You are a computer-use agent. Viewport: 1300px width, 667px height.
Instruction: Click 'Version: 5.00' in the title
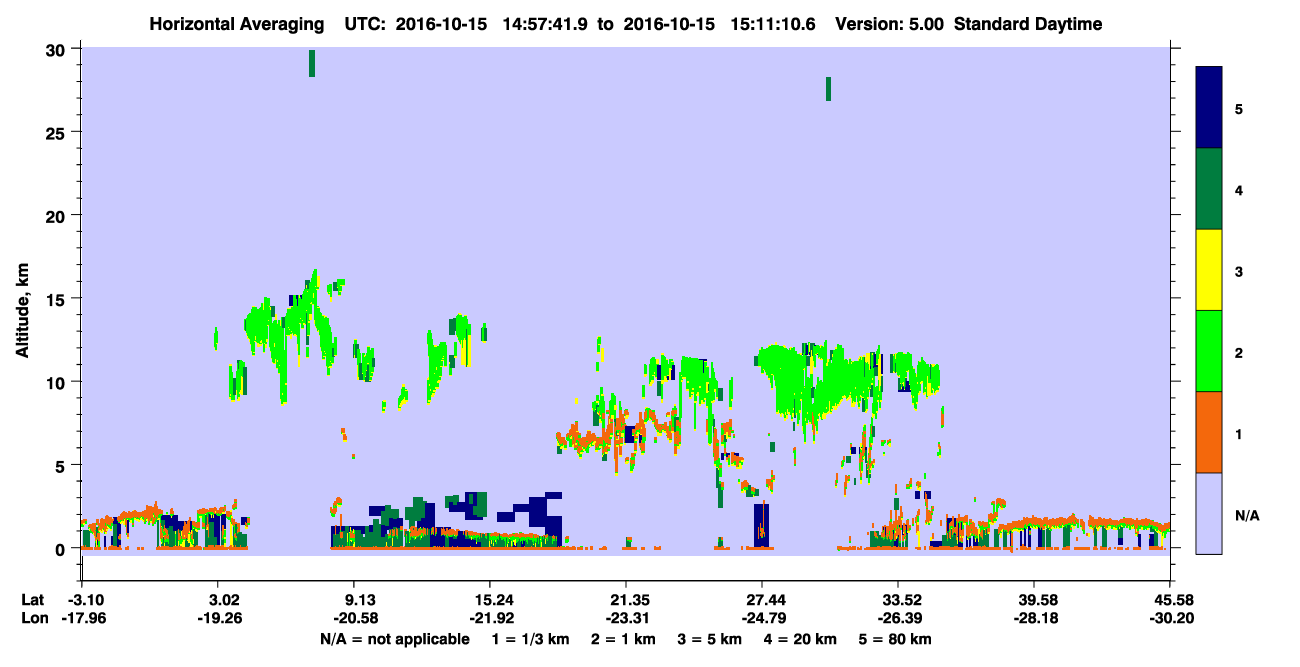[891, 24]
